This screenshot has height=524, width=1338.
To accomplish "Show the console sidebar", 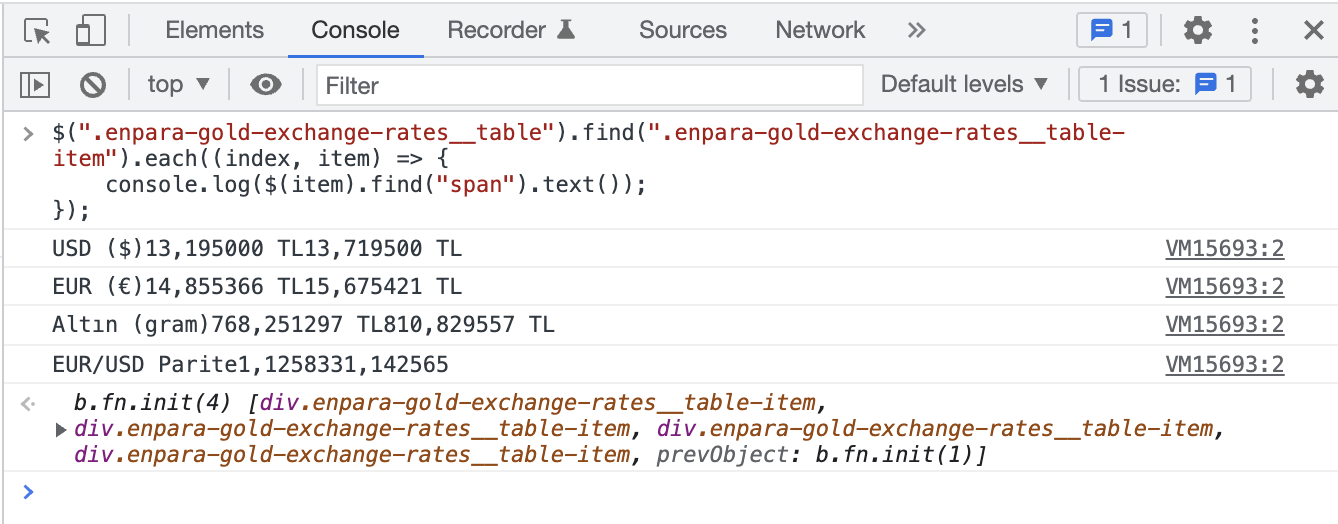I will [x=35, y=85].
